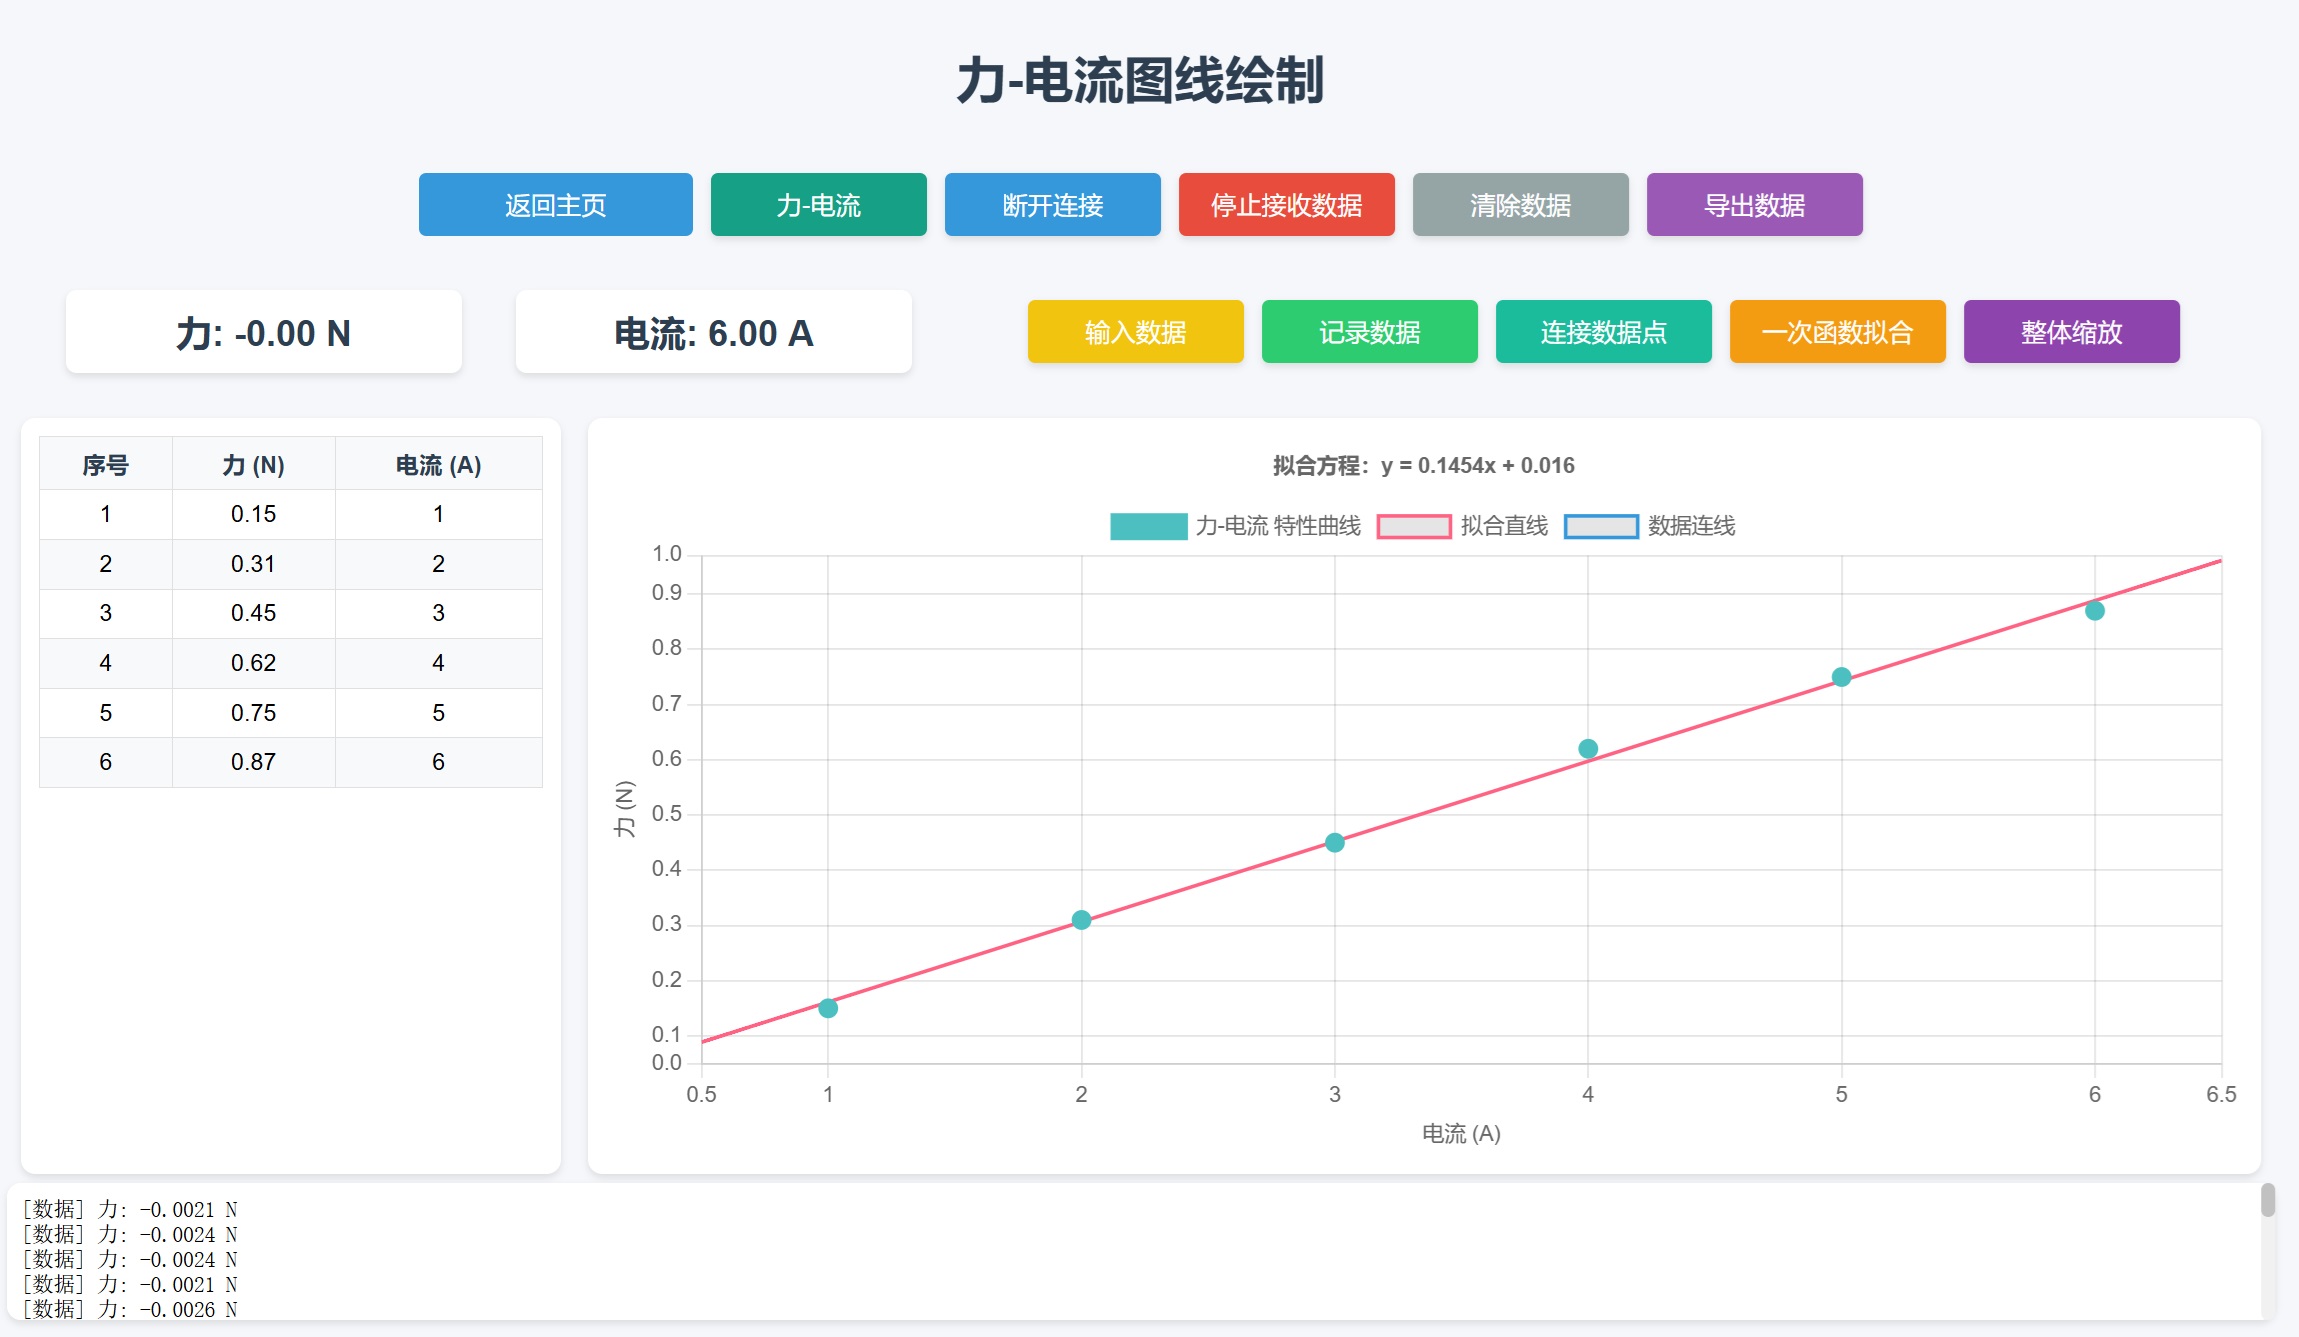Click 连接数据点 to connect data points
2299x1337 pixels.
[x=1604, y=331]
